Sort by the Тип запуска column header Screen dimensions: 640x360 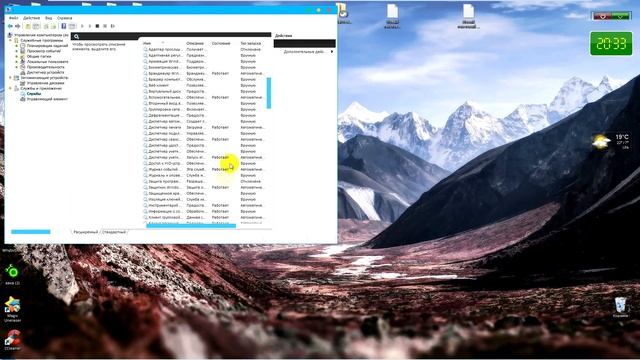251,43
